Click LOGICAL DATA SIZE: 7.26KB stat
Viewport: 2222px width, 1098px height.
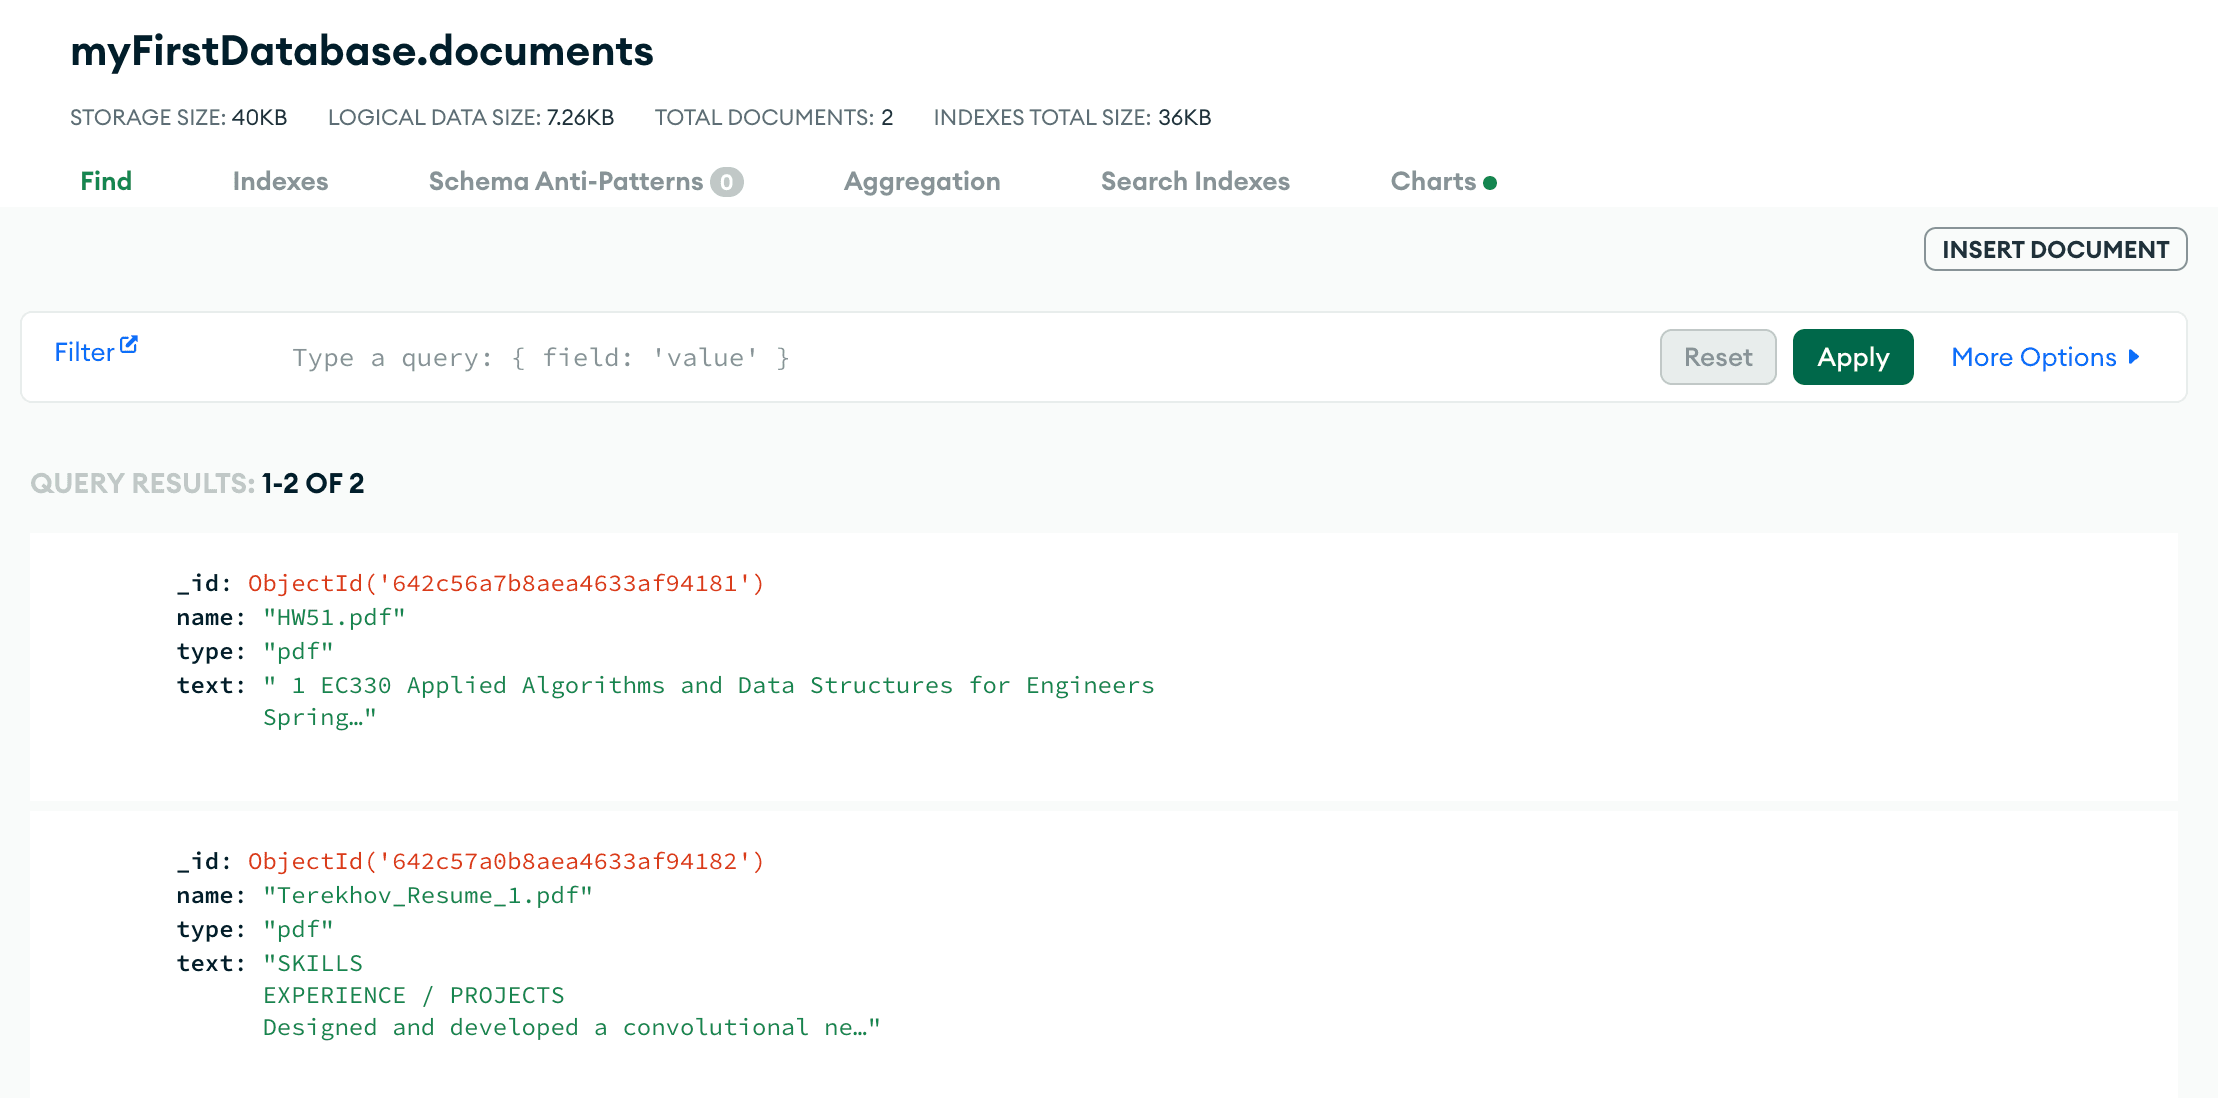[x=471, y=117]
